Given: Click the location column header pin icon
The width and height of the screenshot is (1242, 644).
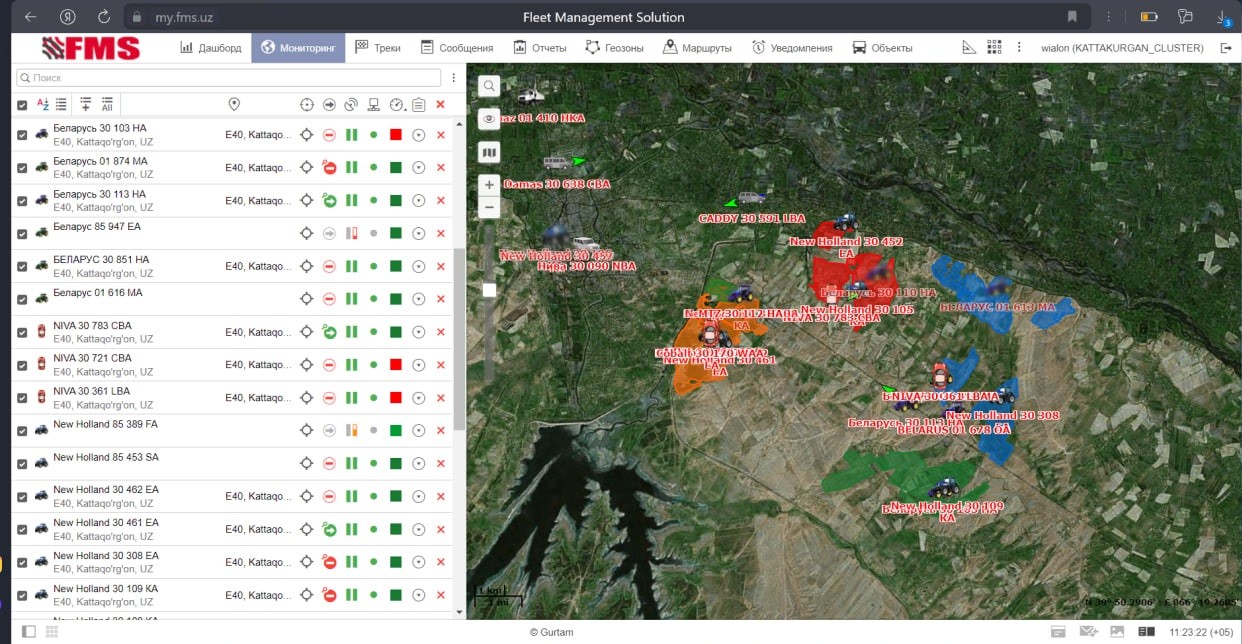Looking at the screenshot, I should tap(235, 104).
